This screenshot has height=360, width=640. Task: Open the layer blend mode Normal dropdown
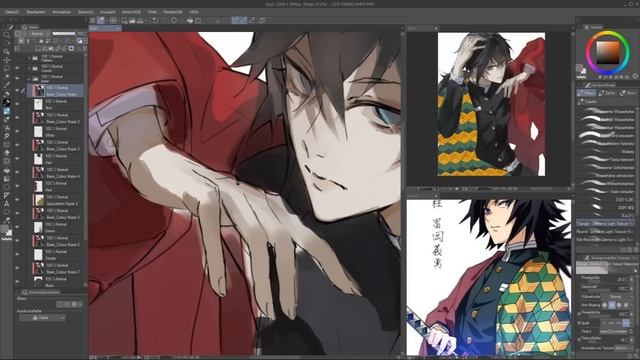click(39, 33)
